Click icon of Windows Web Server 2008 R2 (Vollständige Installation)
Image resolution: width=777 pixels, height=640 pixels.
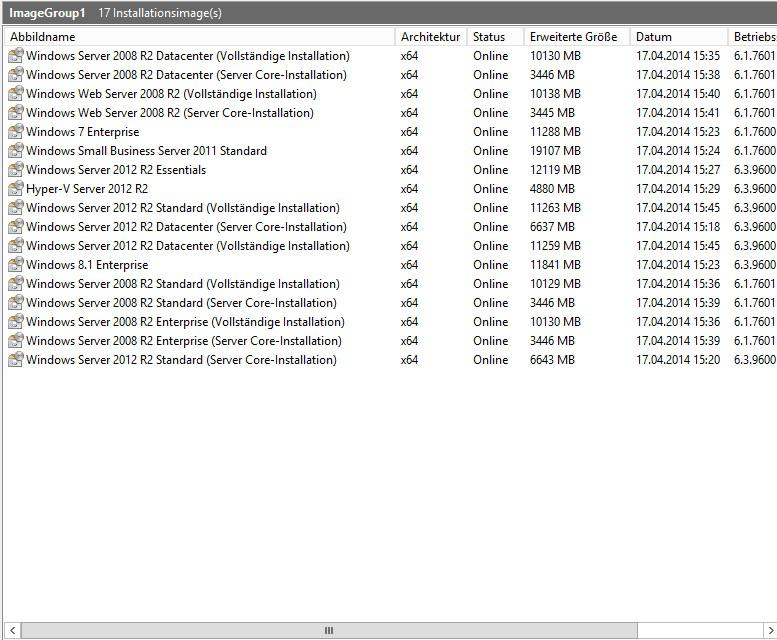(16, 93)
